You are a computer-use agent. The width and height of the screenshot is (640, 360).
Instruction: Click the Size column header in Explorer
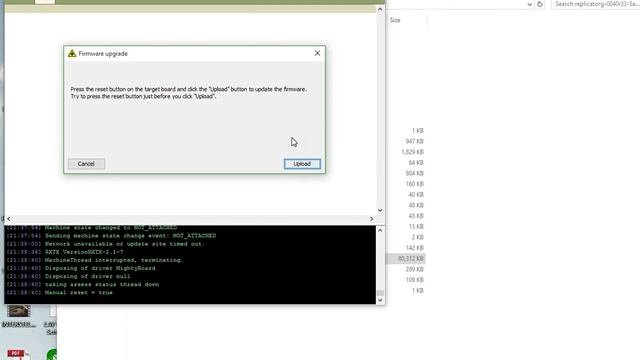[395, 20]
